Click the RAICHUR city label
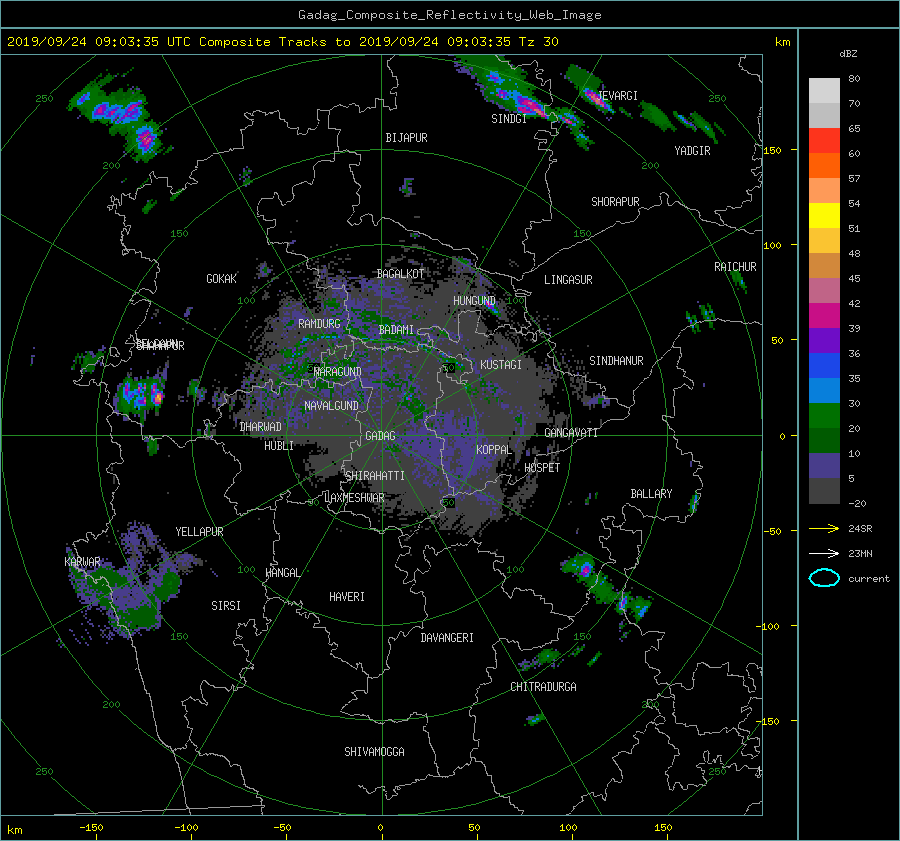Viewport: 900px width, 841px height. click(735, 267)
